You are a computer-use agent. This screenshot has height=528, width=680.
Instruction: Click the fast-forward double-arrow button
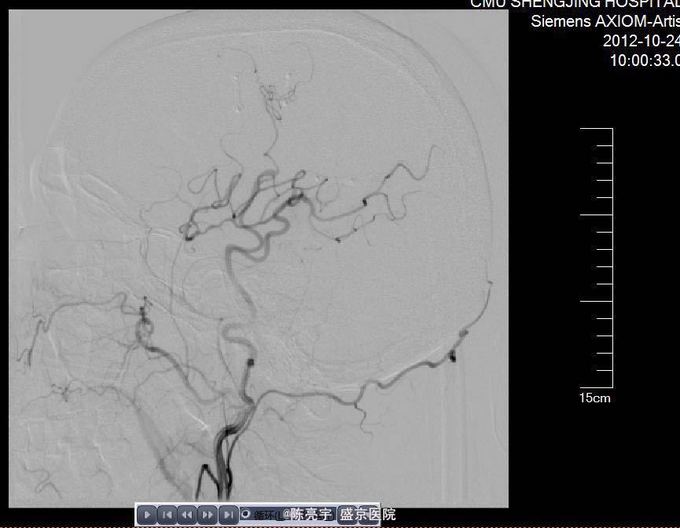(x=207, y=515)
